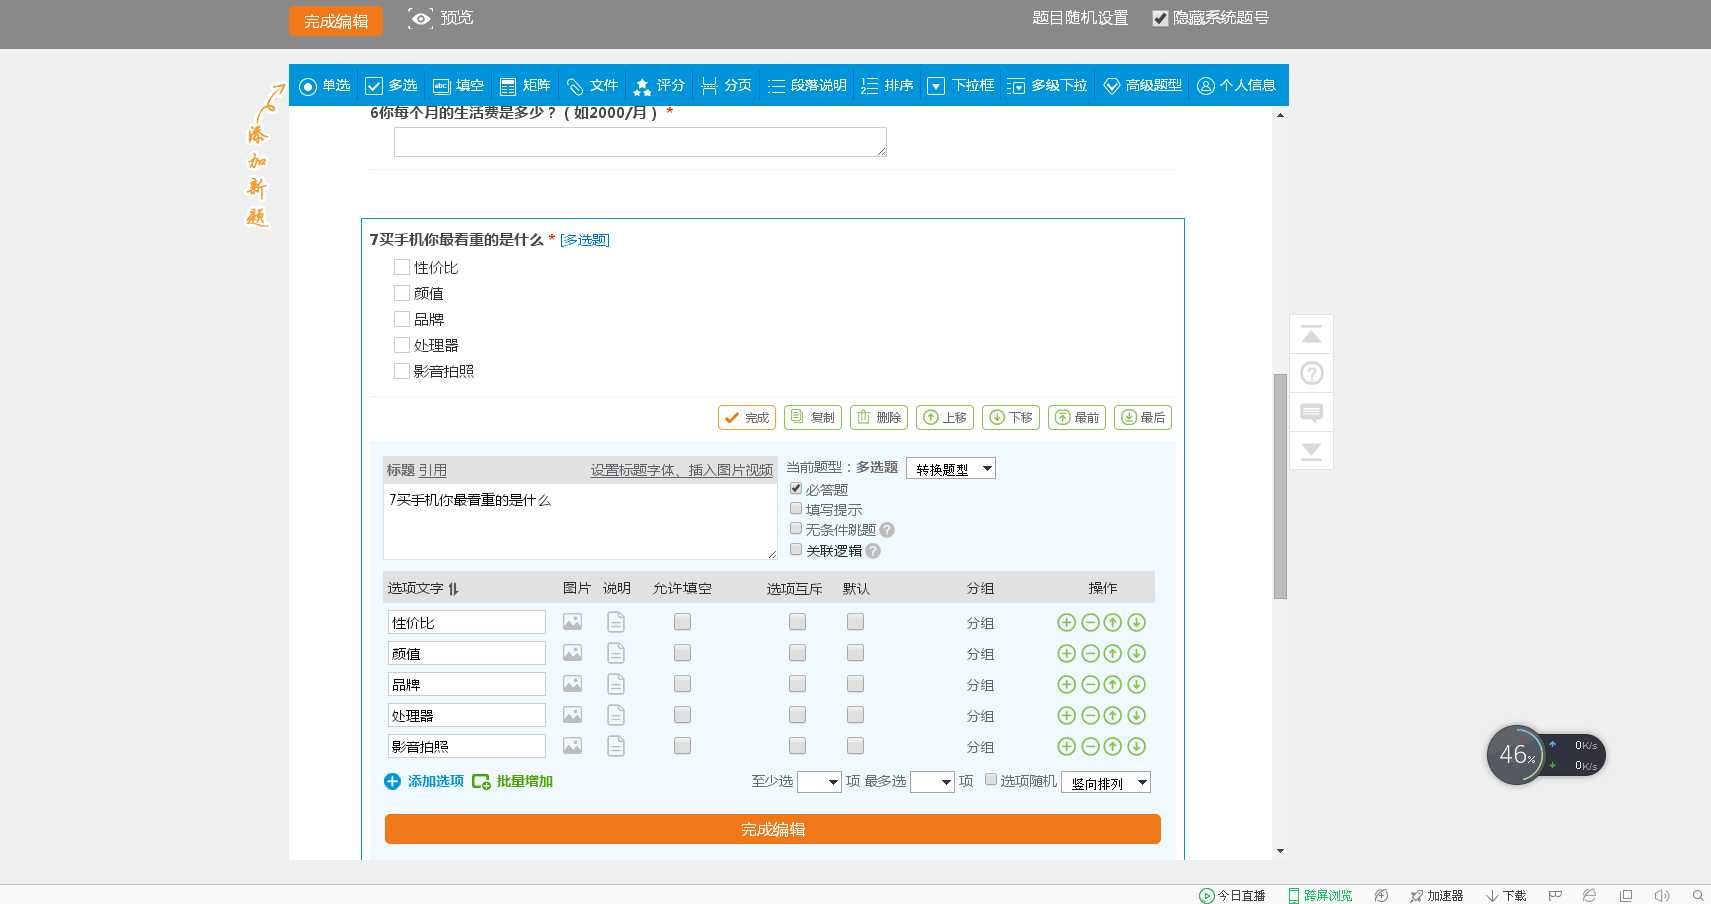Click the 引用 link beside 标题
This screenshot has height=904, width=1711.
tap(432, 470)
